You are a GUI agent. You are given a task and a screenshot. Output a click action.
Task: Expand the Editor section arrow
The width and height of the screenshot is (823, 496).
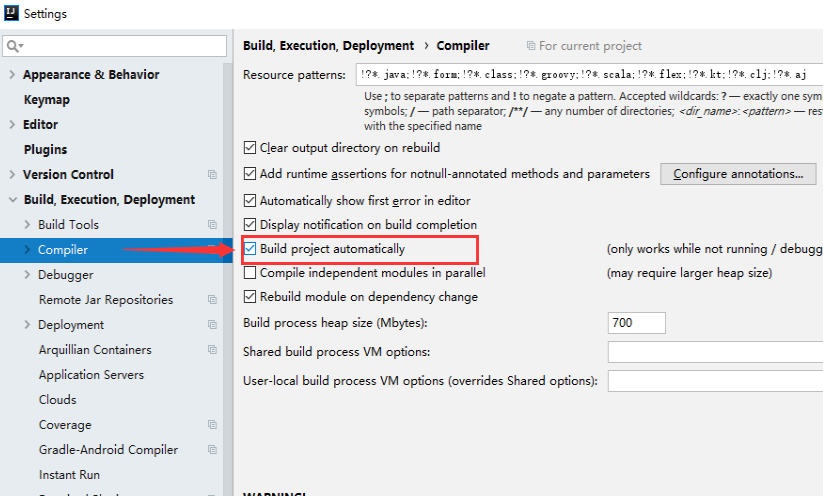(12, 124)
